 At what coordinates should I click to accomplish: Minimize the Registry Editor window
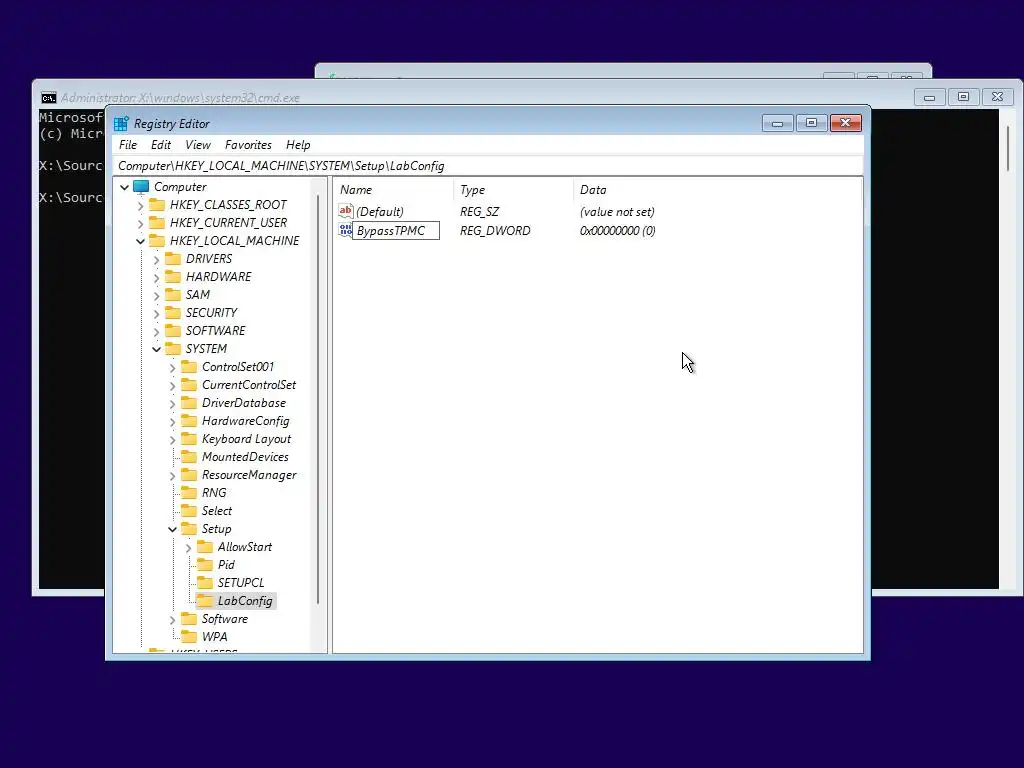coord(778,123)
